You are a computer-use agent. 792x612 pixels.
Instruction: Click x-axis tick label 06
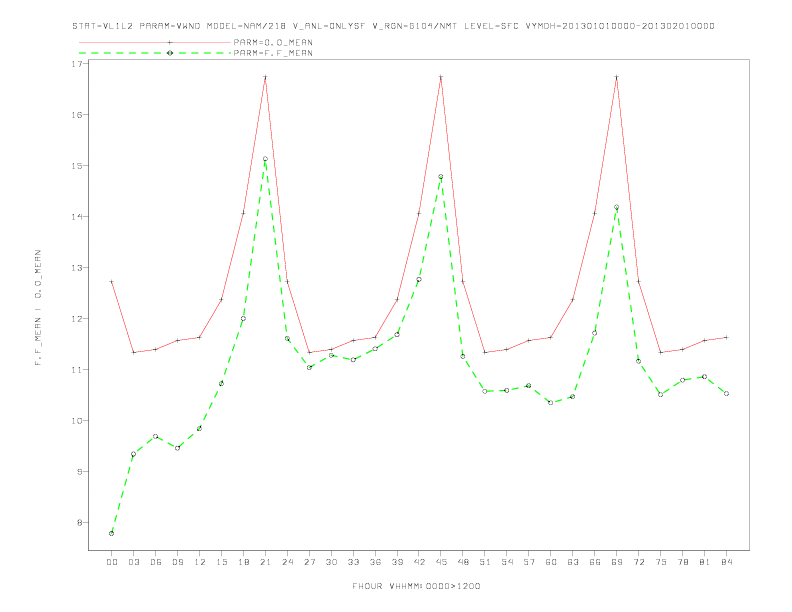point(156,562)
